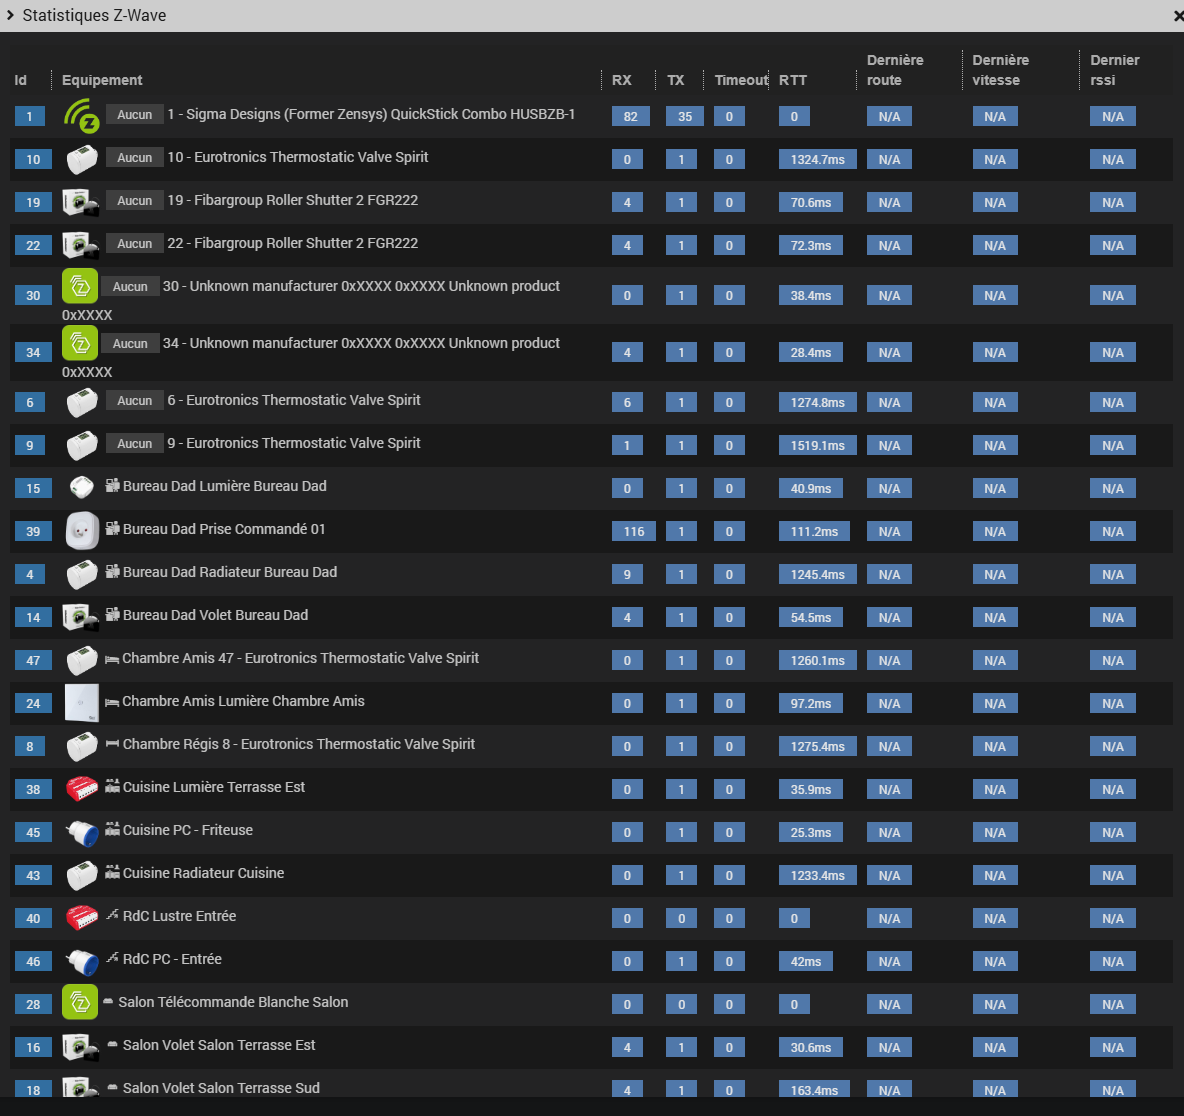The image size is (1184, 1116).
Task: Expand the Statistiques Z-Wave header chevron
Action: [x=10, y=15]
